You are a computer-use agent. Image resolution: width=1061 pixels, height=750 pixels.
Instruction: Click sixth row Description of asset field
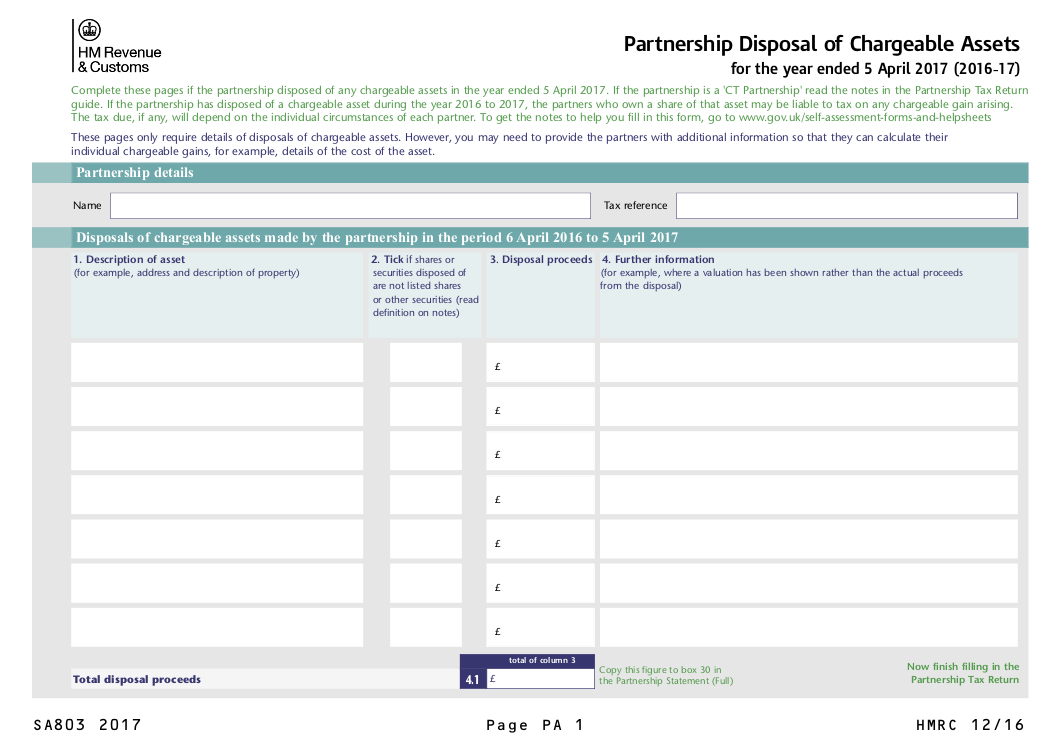217,583
